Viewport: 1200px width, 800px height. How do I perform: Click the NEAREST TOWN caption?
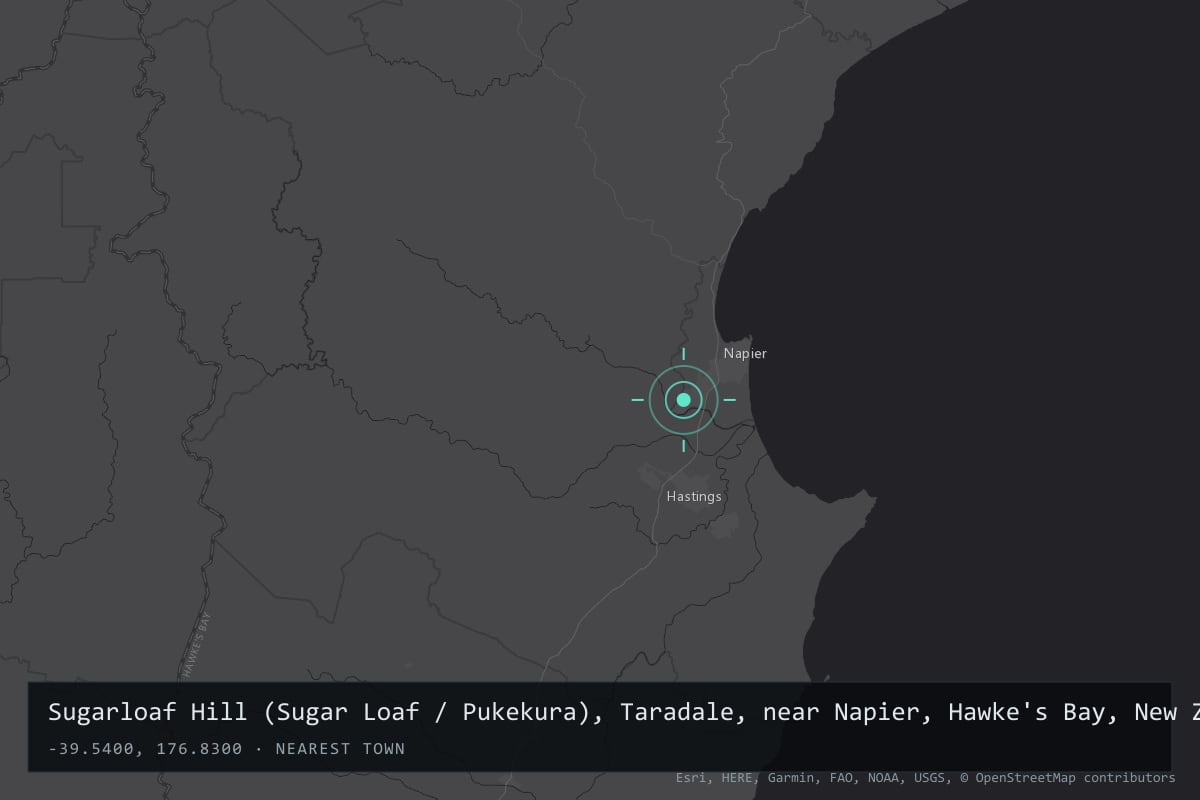(340, 749)
